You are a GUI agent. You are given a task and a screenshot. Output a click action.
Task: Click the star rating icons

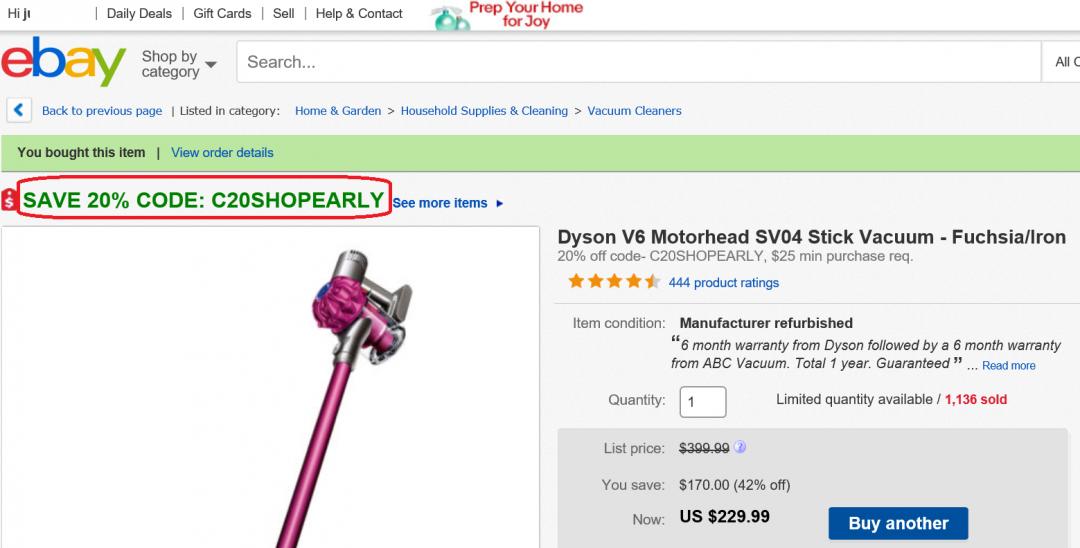point(614,282)
